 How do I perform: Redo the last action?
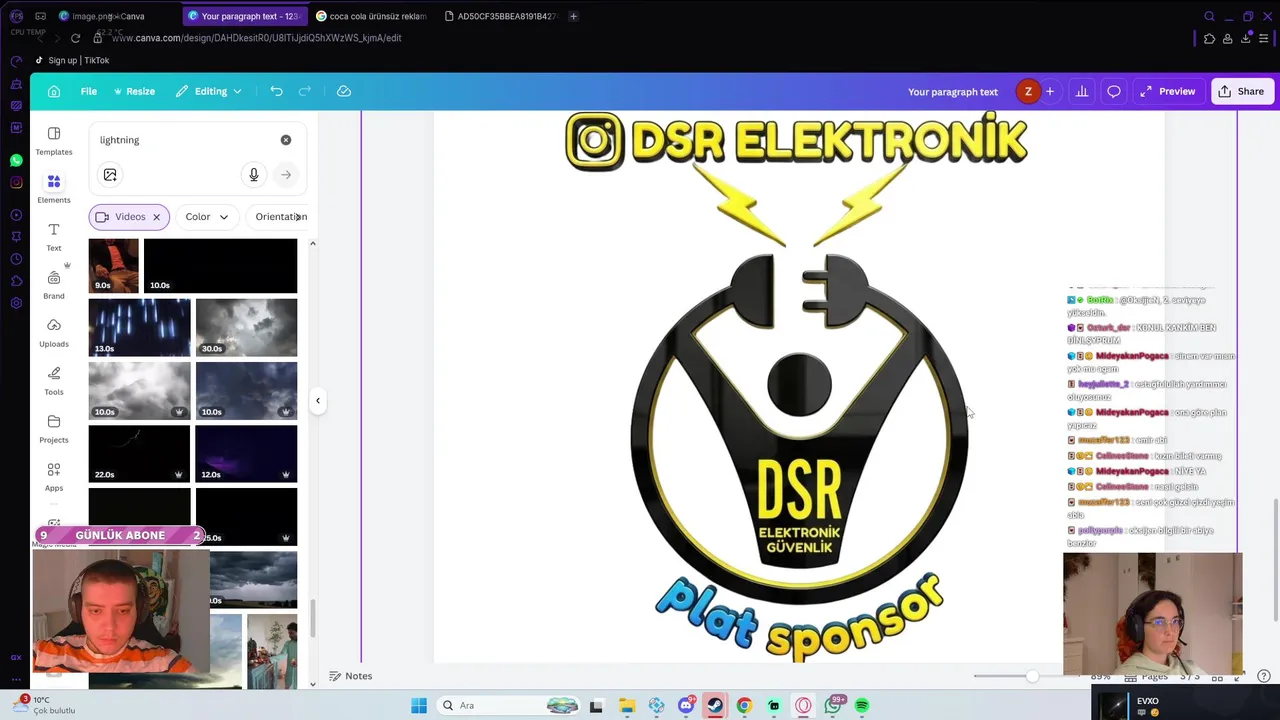pyautogui.click(x=305, y=91)
